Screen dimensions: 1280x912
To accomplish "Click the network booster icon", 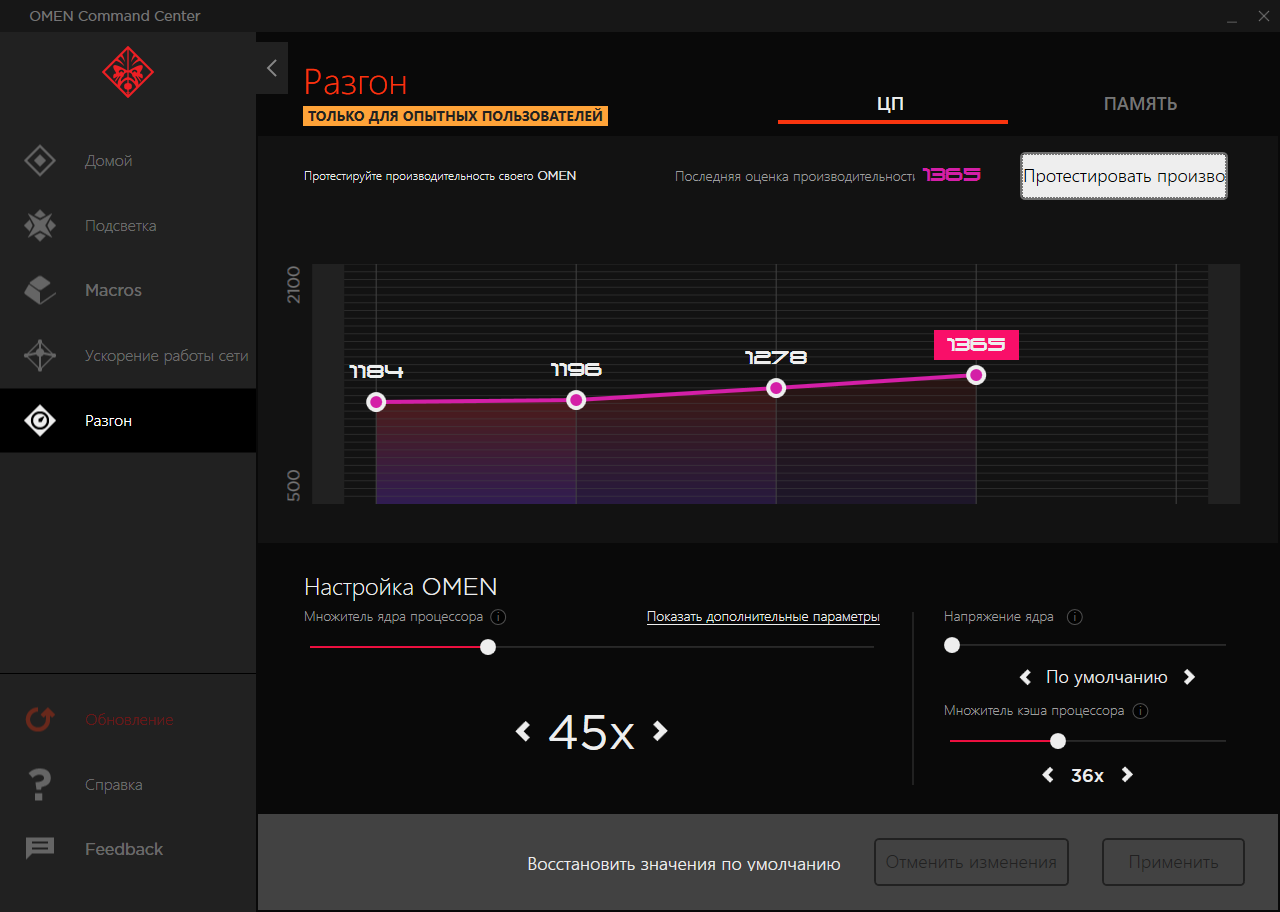I will click(x=40, y=356).
